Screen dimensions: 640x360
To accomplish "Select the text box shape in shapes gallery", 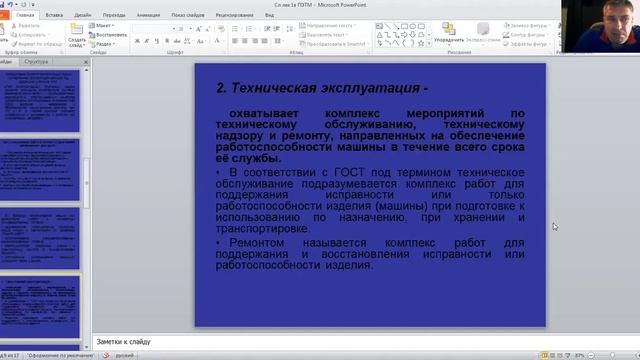I will click(379, 27).
